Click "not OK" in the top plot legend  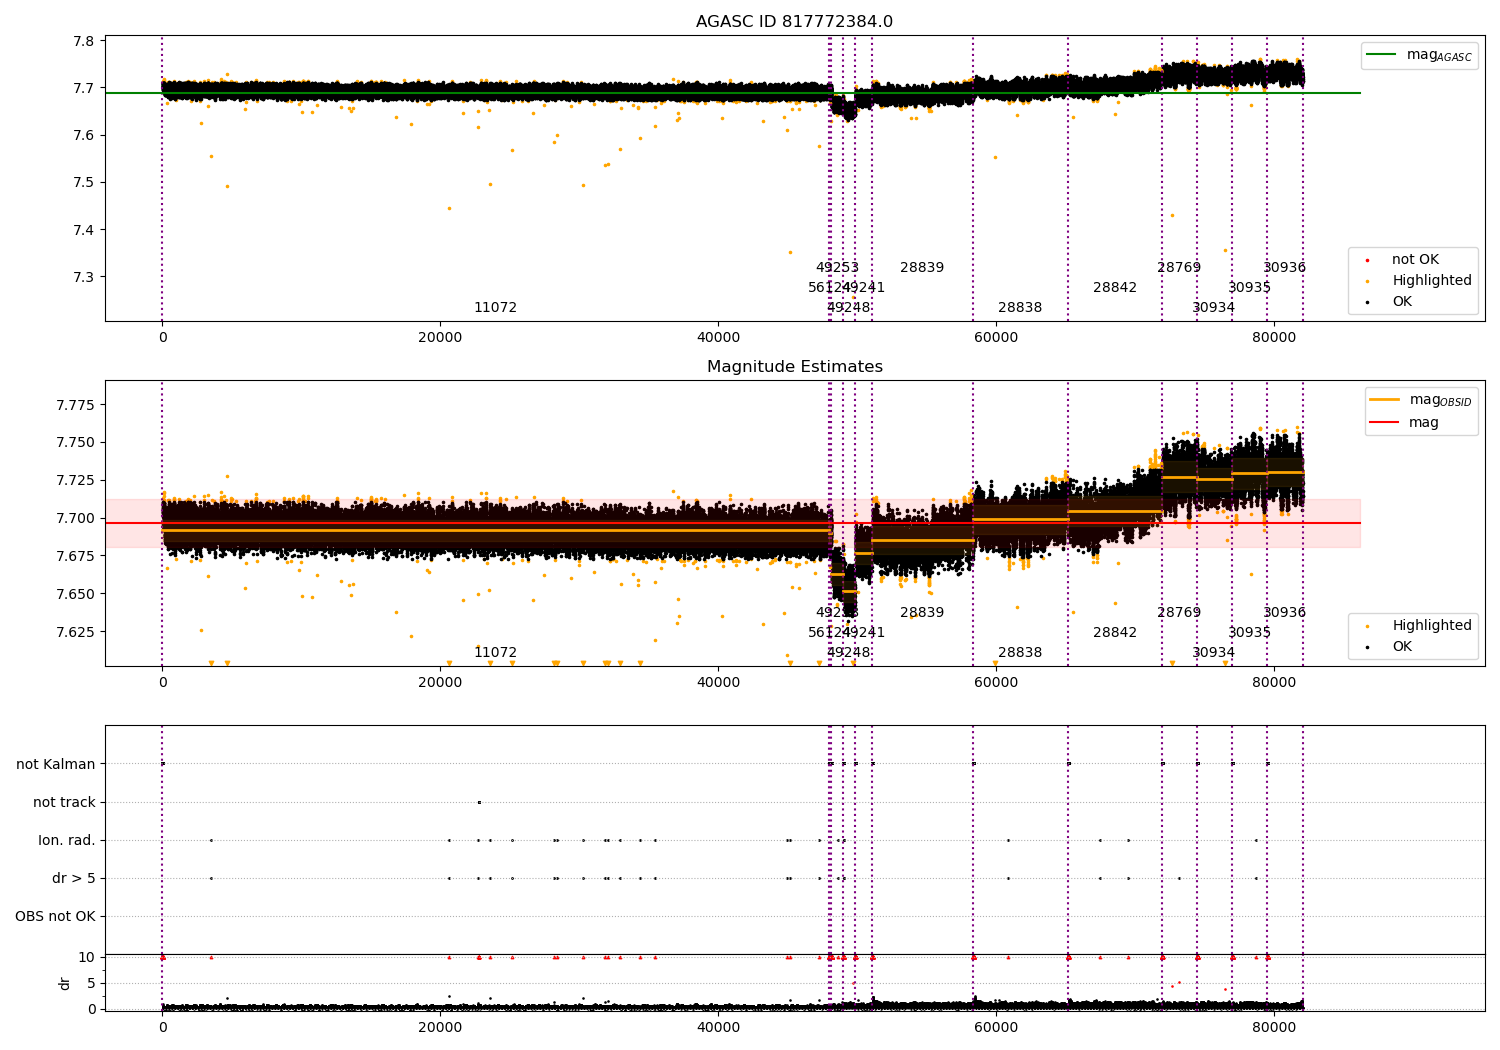click(x=1415, y=260)
